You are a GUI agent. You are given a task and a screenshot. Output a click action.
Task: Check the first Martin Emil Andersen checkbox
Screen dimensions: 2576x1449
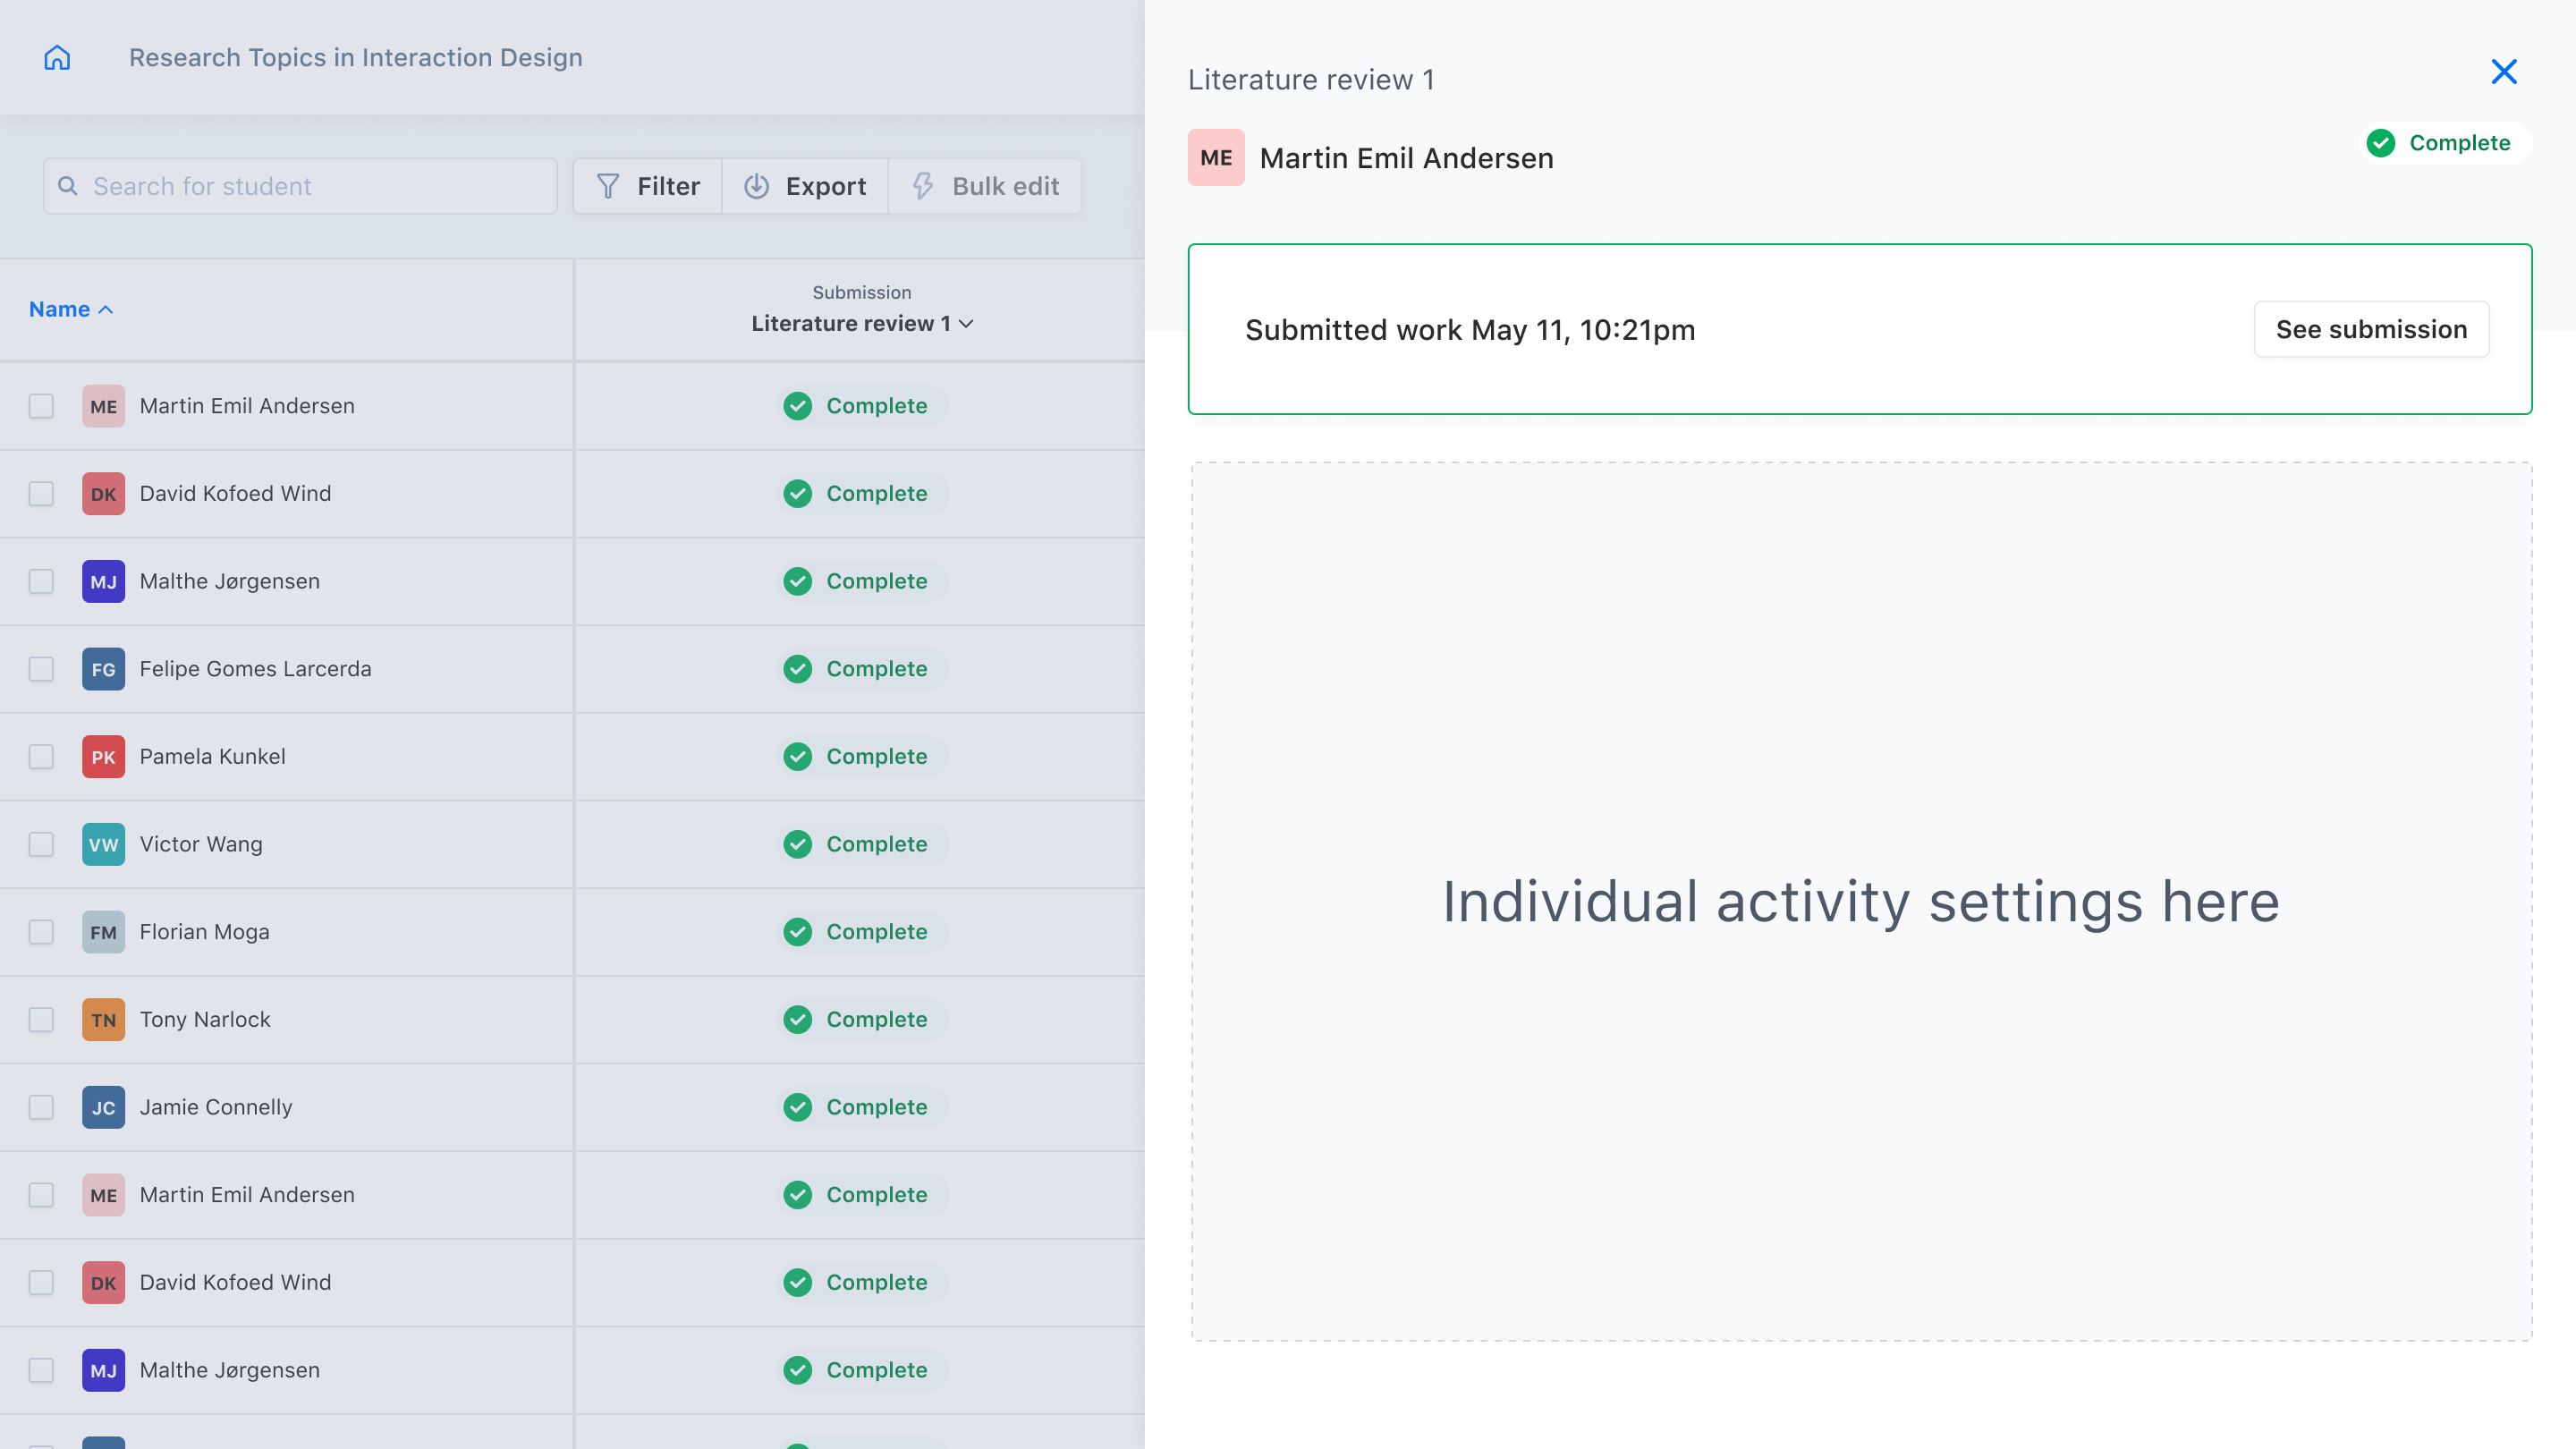coord(41,406)
